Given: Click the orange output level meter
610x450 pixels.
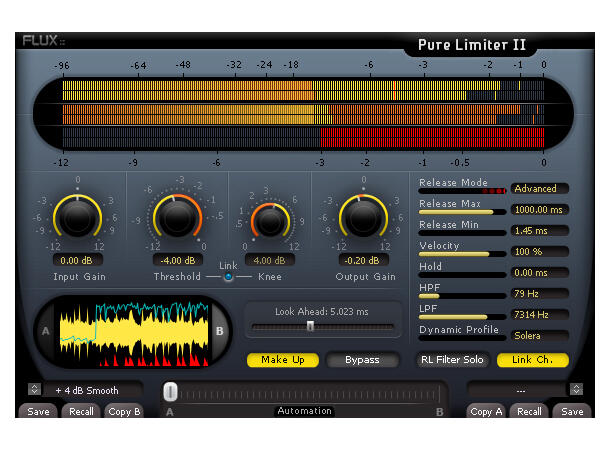Looking at the screenshot, I should point(303,114).
